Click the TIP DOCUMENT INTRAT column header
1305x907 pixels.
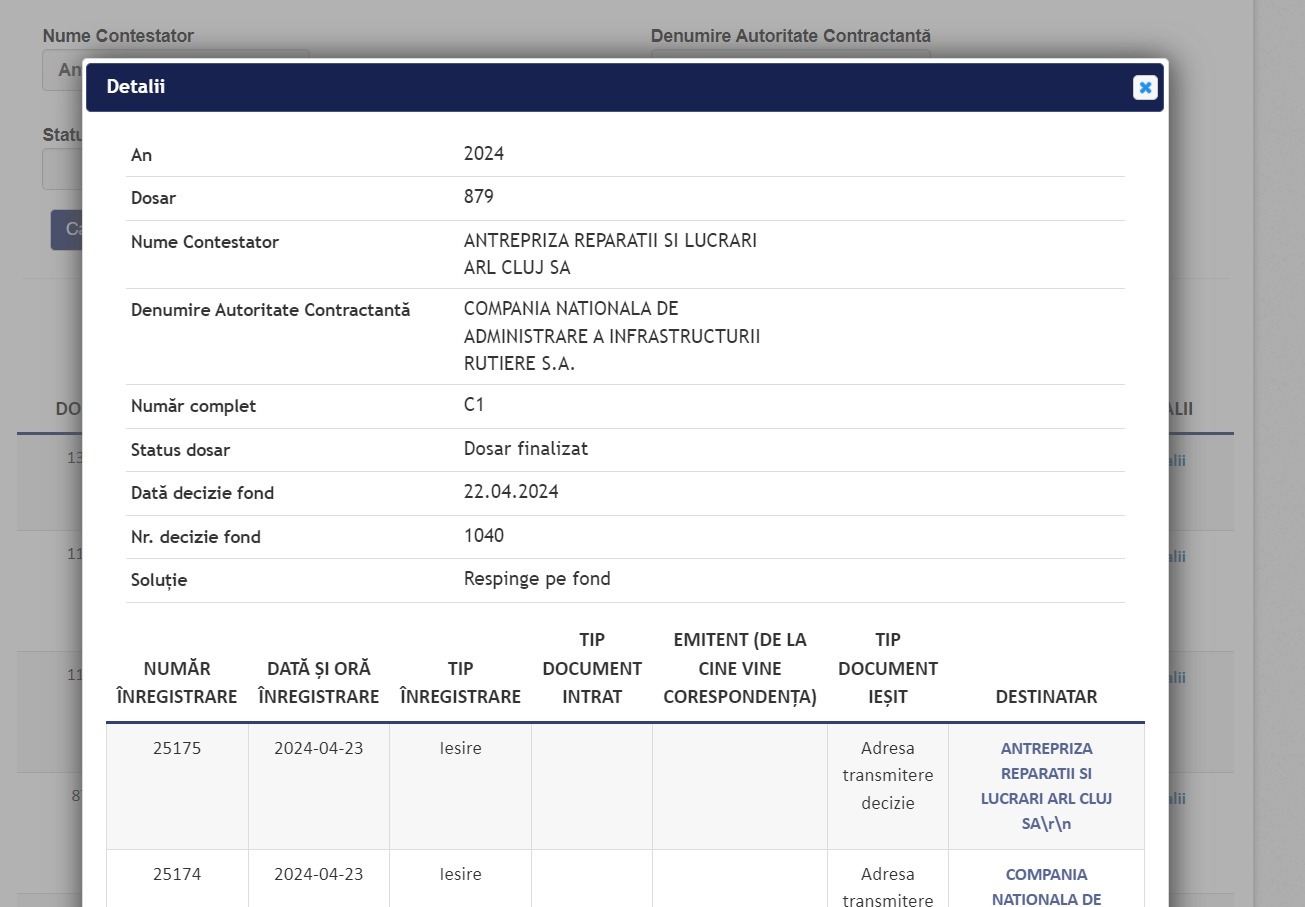(592, 668)
